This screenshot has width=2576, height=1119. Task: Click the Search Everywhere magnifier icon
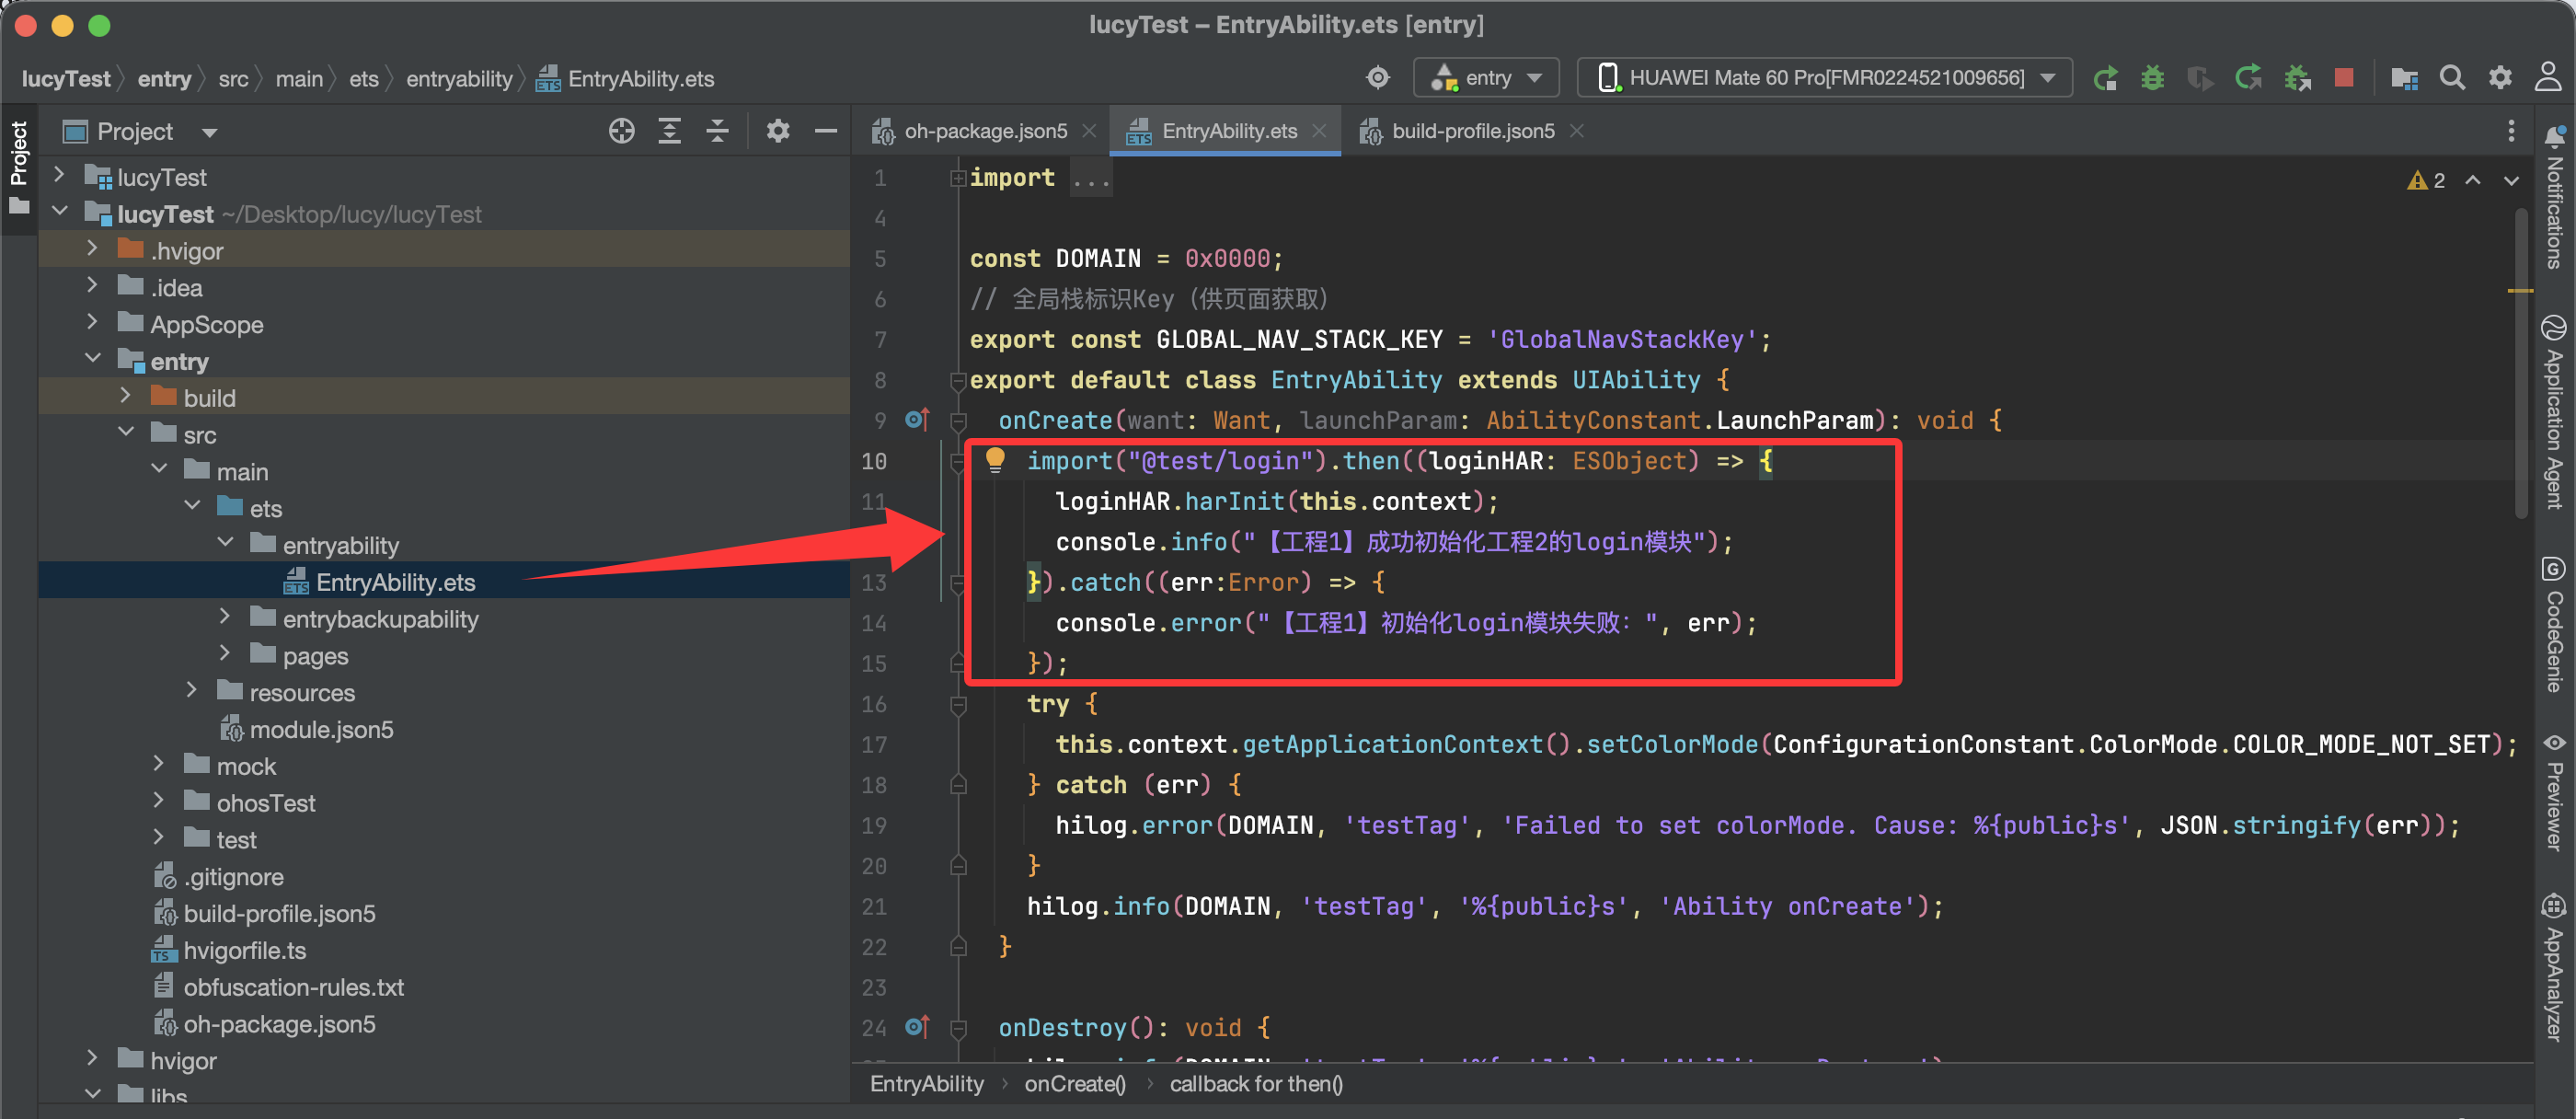point(2452,78)
